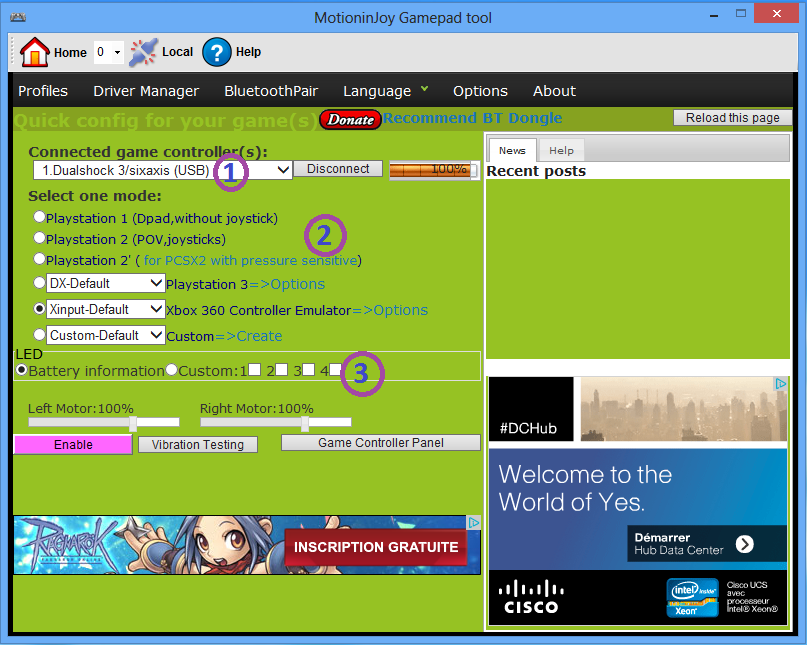The height and width of the screenshot is (645, 807).
Task: Open the Custom-Default dropdown list
Action: pyautogui.click(x=156, y=336)
